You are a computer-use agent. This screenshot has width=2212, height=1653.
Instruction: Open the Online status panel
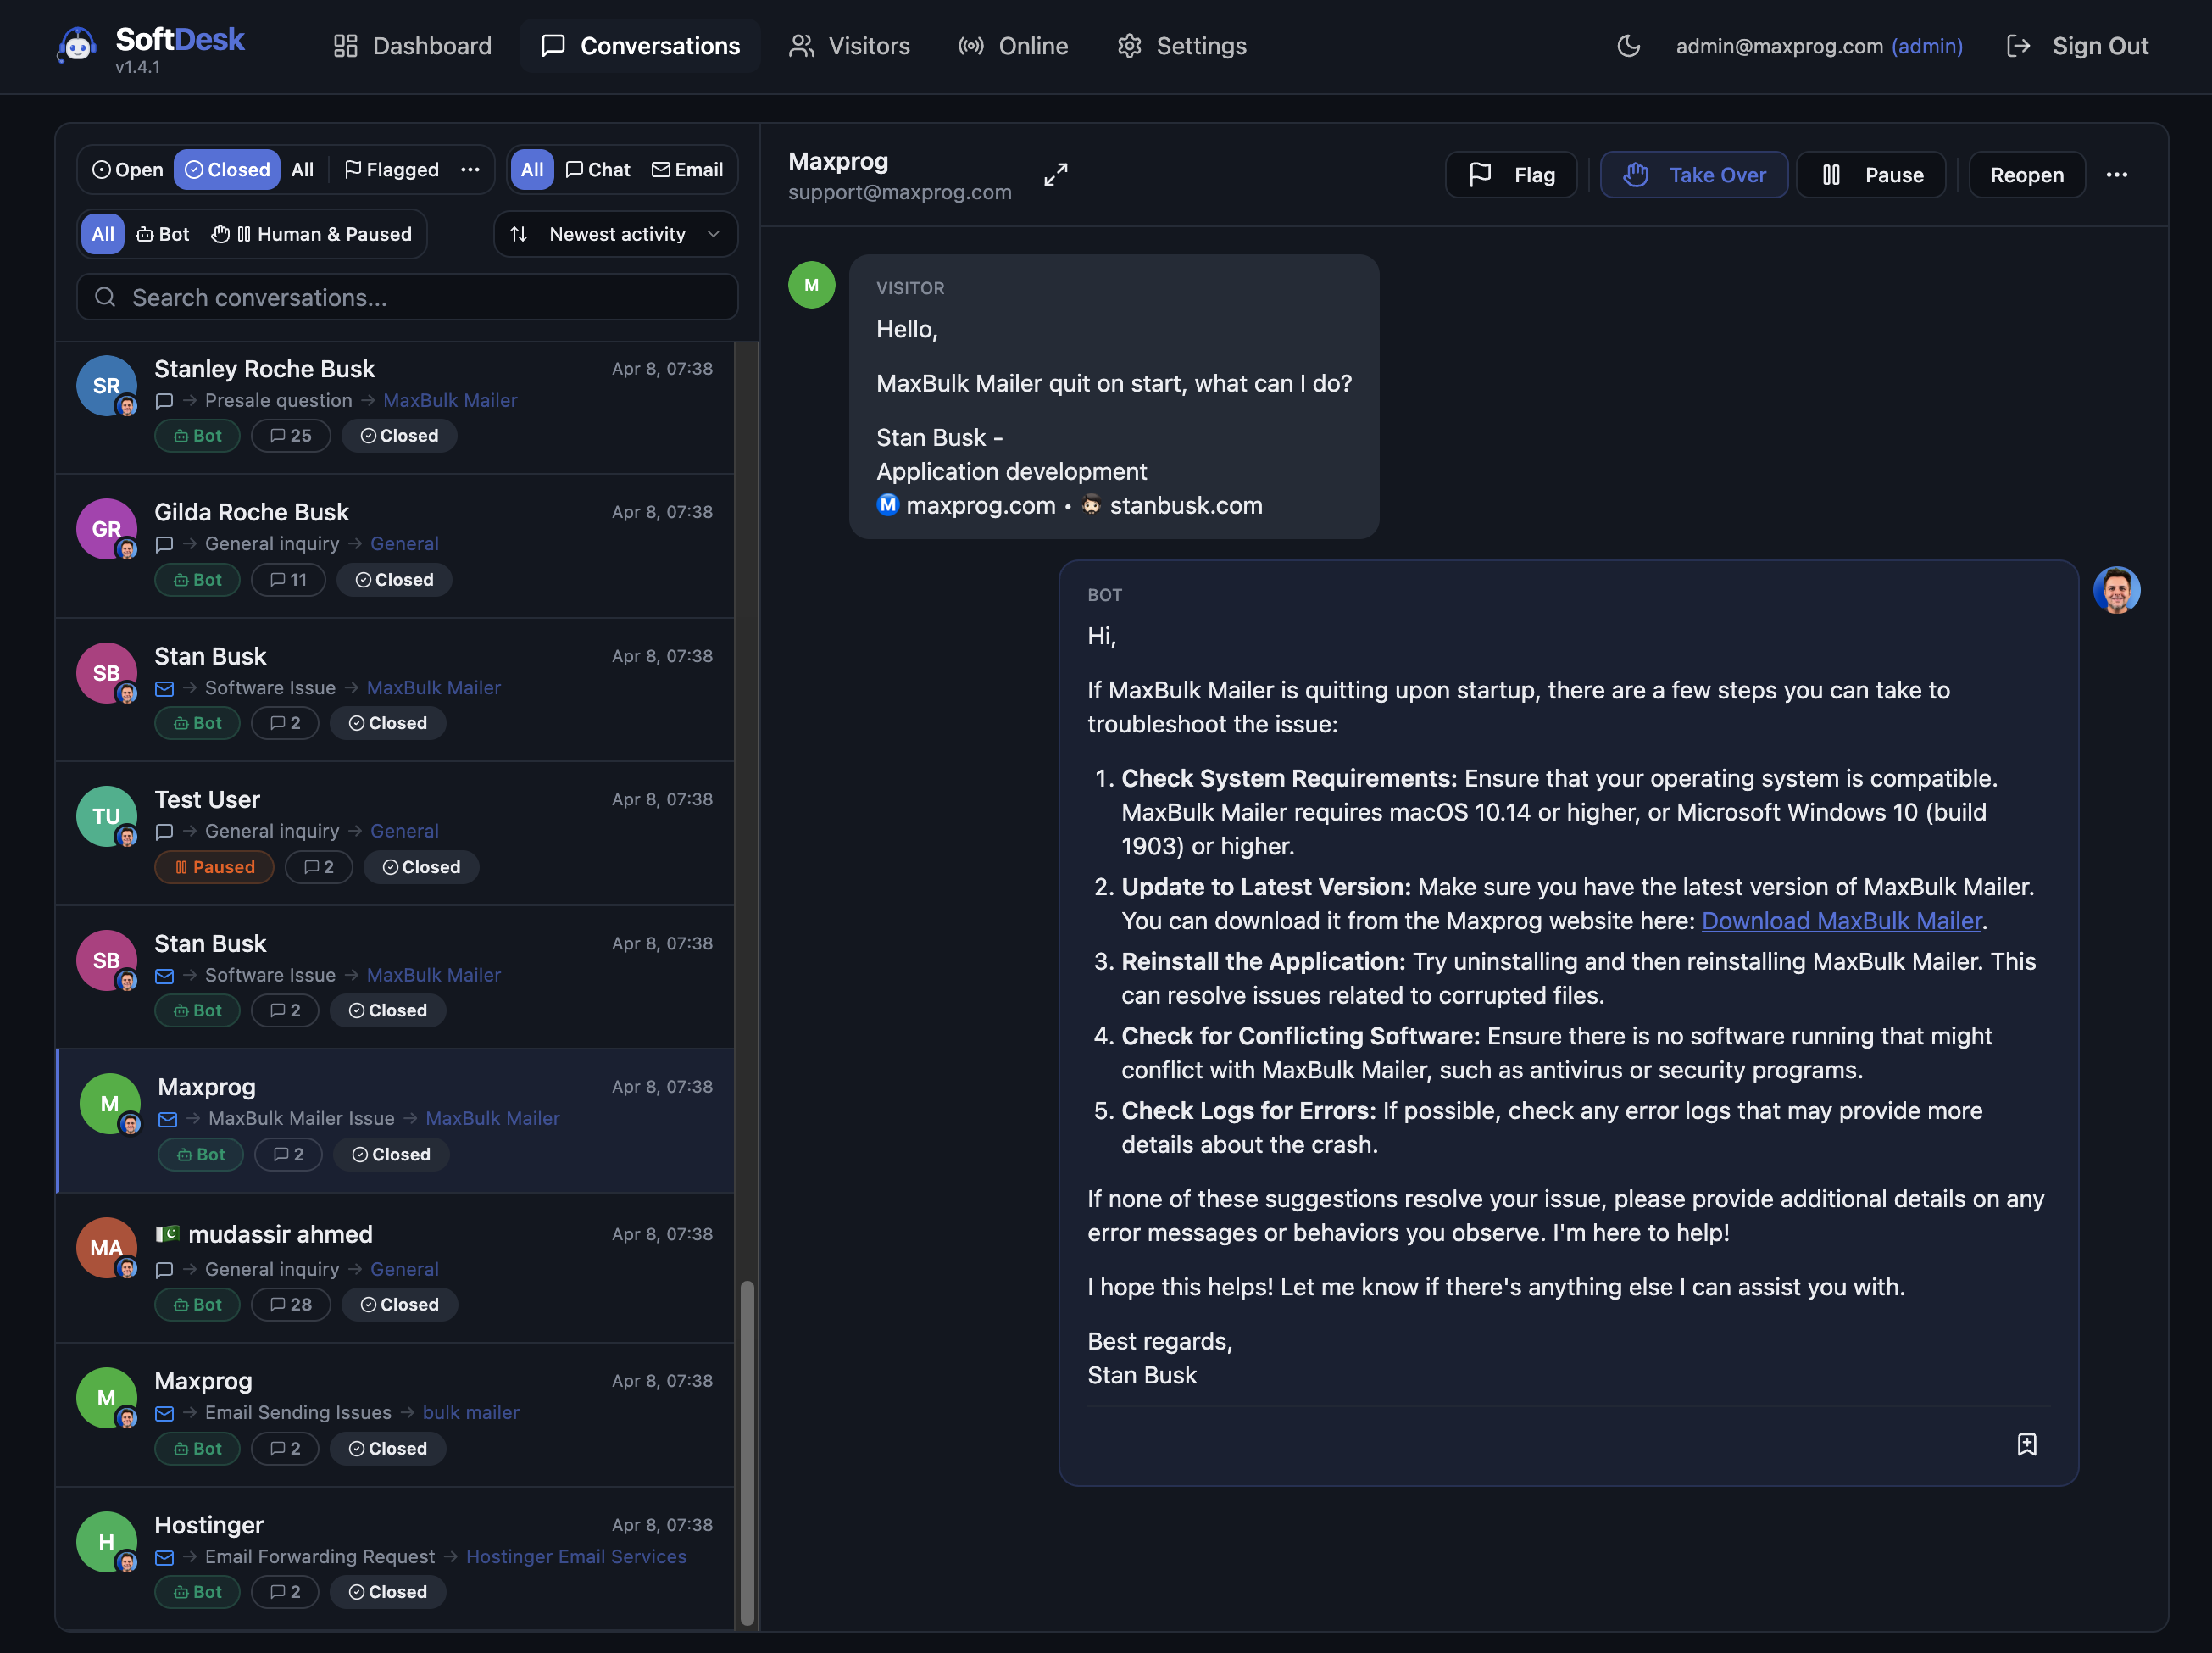[1013, 46]
